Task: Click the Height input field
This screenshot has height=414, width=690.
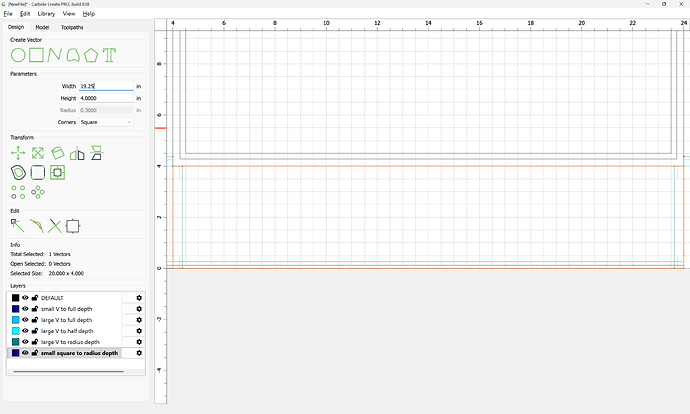Action: click(105, 98)
